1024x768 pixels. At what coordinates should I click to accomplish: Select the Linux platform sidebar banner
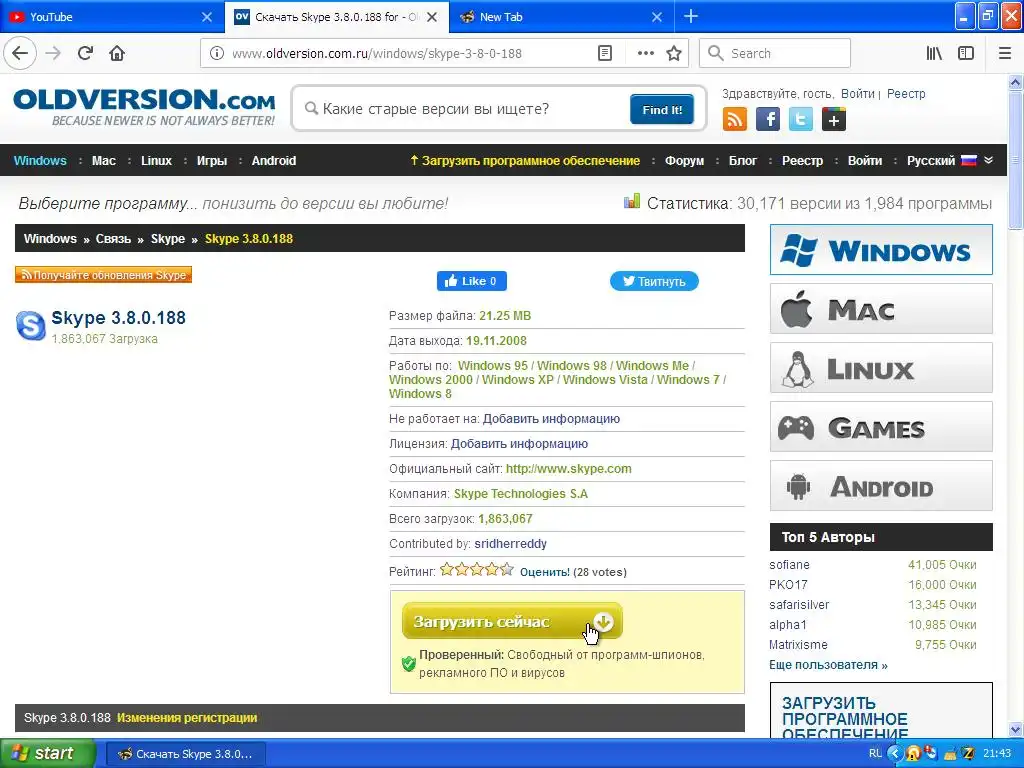coord(881,368)
